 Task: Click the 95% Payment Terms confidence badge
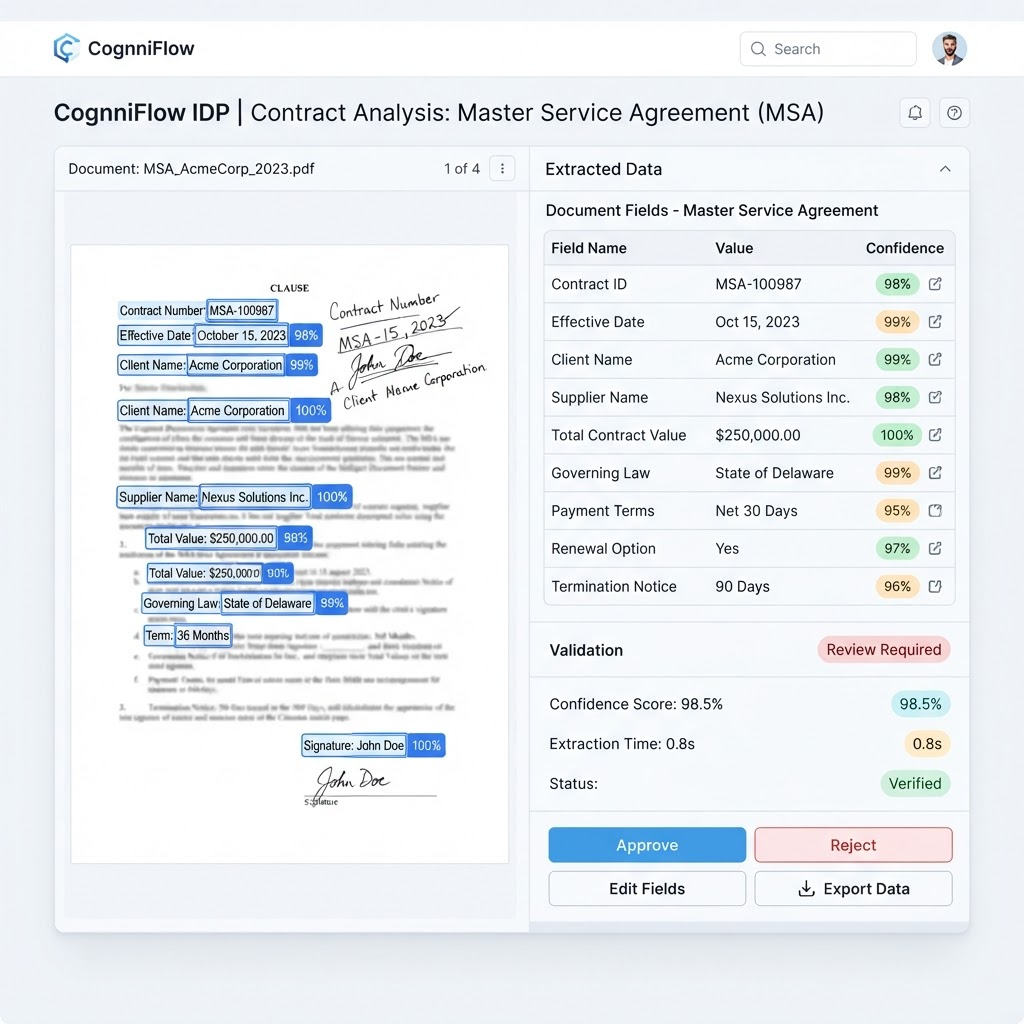(x=897, y=511)
